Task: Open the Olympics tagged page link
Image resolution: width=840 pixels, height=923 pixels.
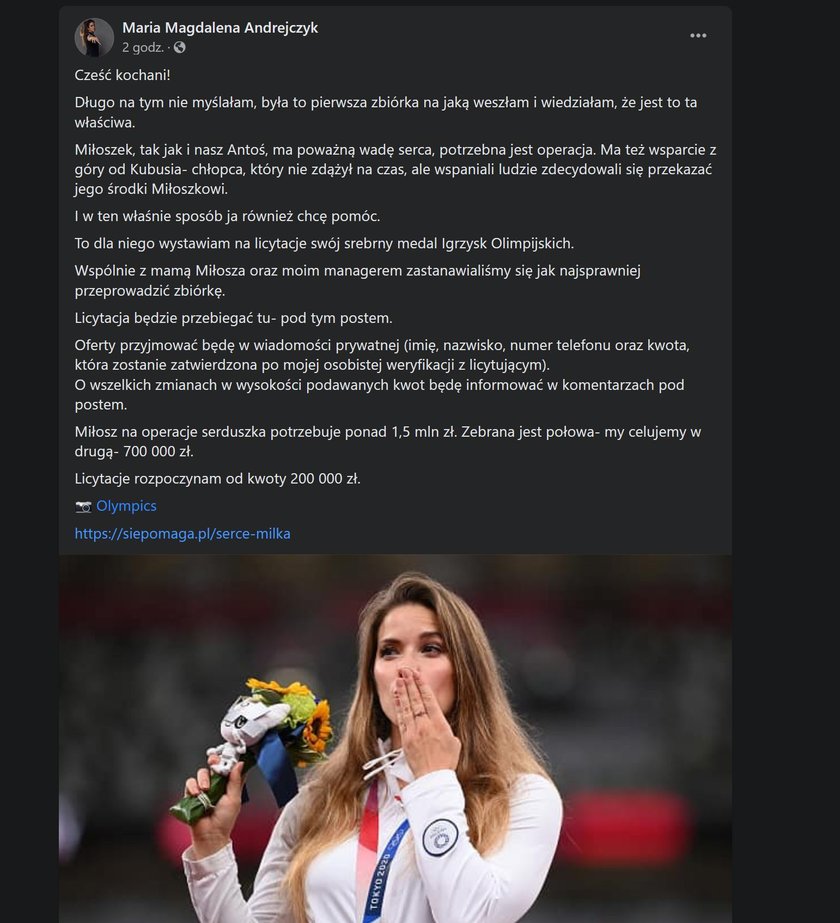Action: 126,506
